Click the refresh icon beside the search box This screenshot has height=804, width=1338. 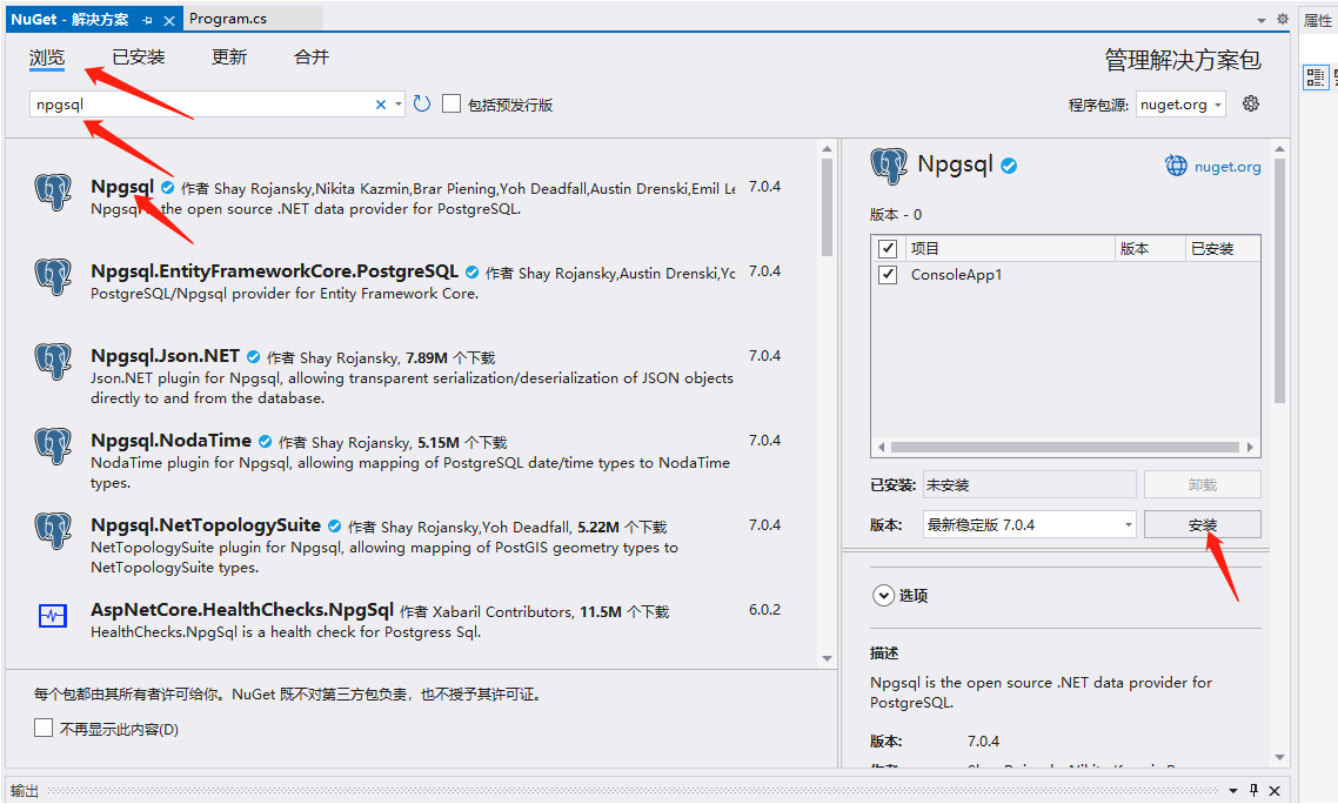click(x=422, y=104)
